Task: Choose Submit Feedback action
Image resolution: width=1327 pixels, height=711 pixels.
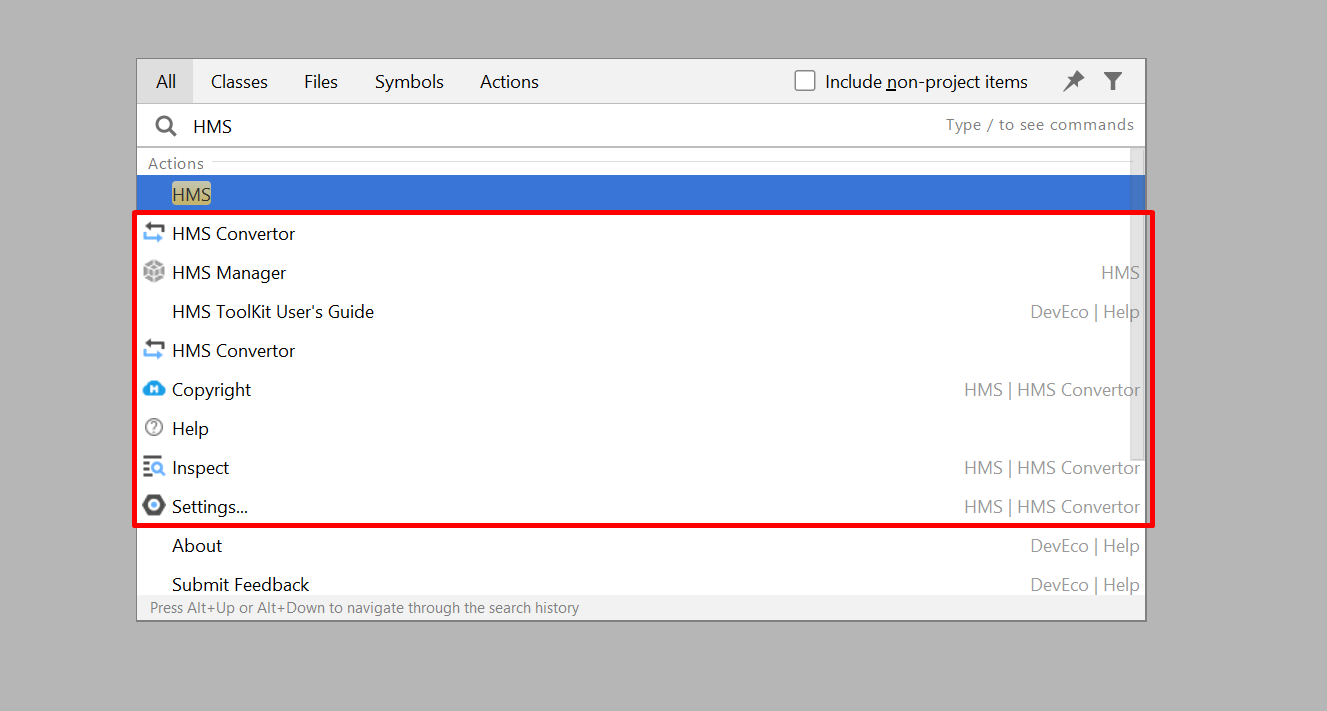Action: 641,585
